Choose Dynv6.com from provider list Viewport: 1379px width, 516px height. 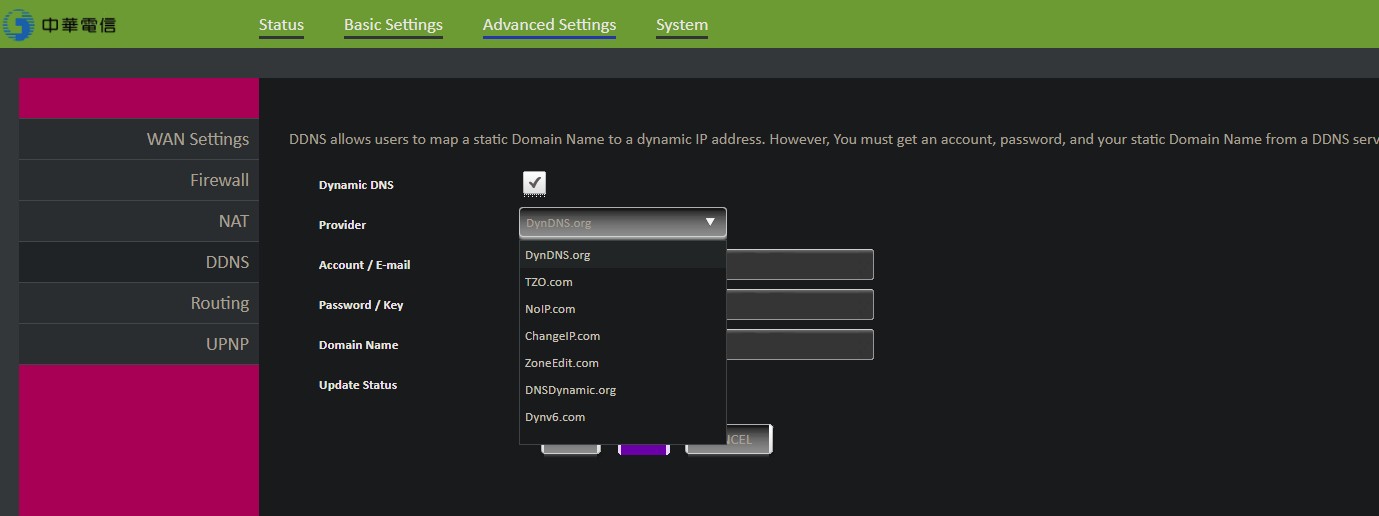tap(622, 417)
